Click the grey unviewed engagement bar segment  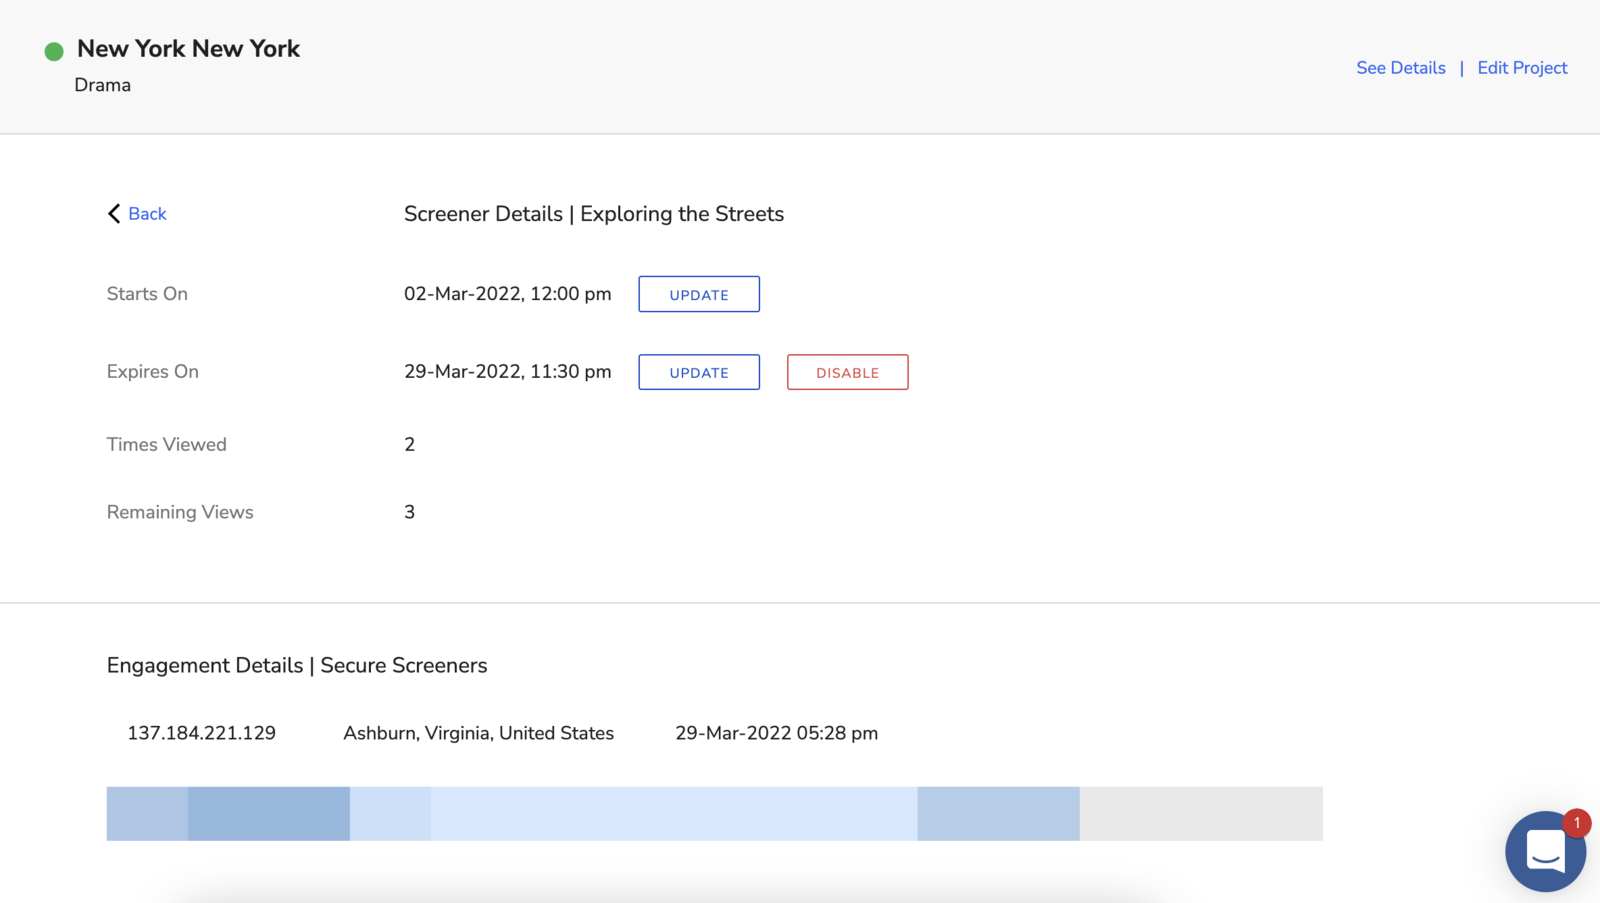click(1200, 813)
